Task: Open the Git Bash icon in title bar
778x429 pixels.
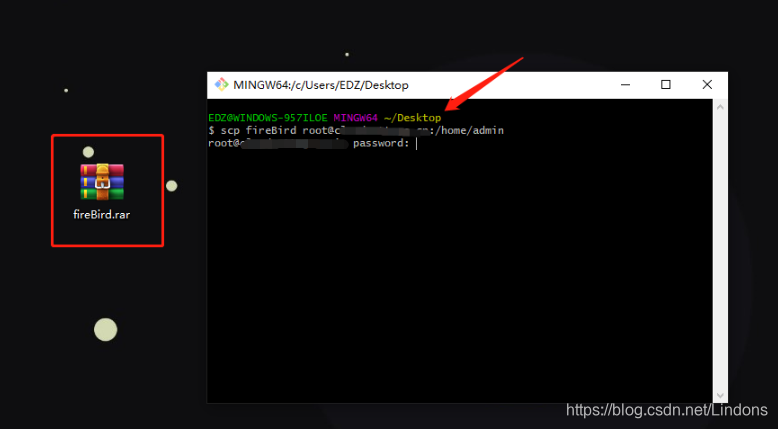Action: coord(221,85)
